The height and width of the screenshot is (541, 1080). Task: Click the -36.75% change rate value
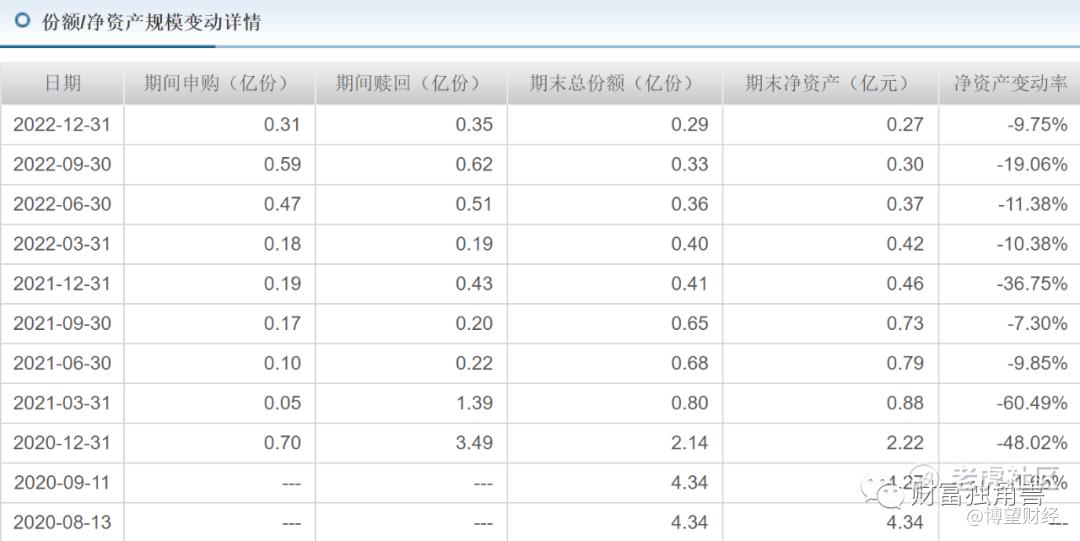[x=1032, y=284]
